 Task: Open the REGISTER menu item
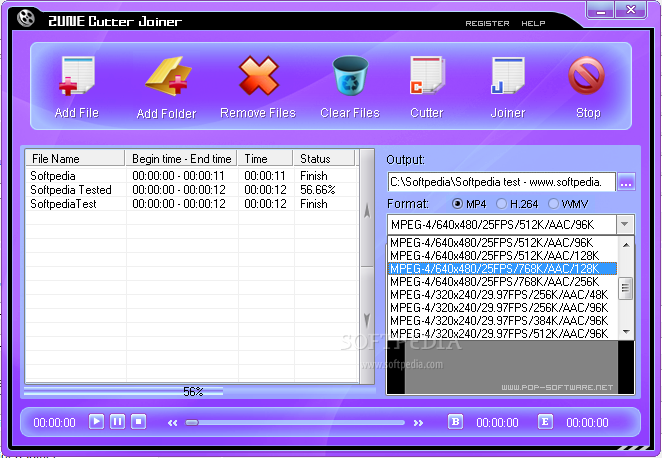487,24
